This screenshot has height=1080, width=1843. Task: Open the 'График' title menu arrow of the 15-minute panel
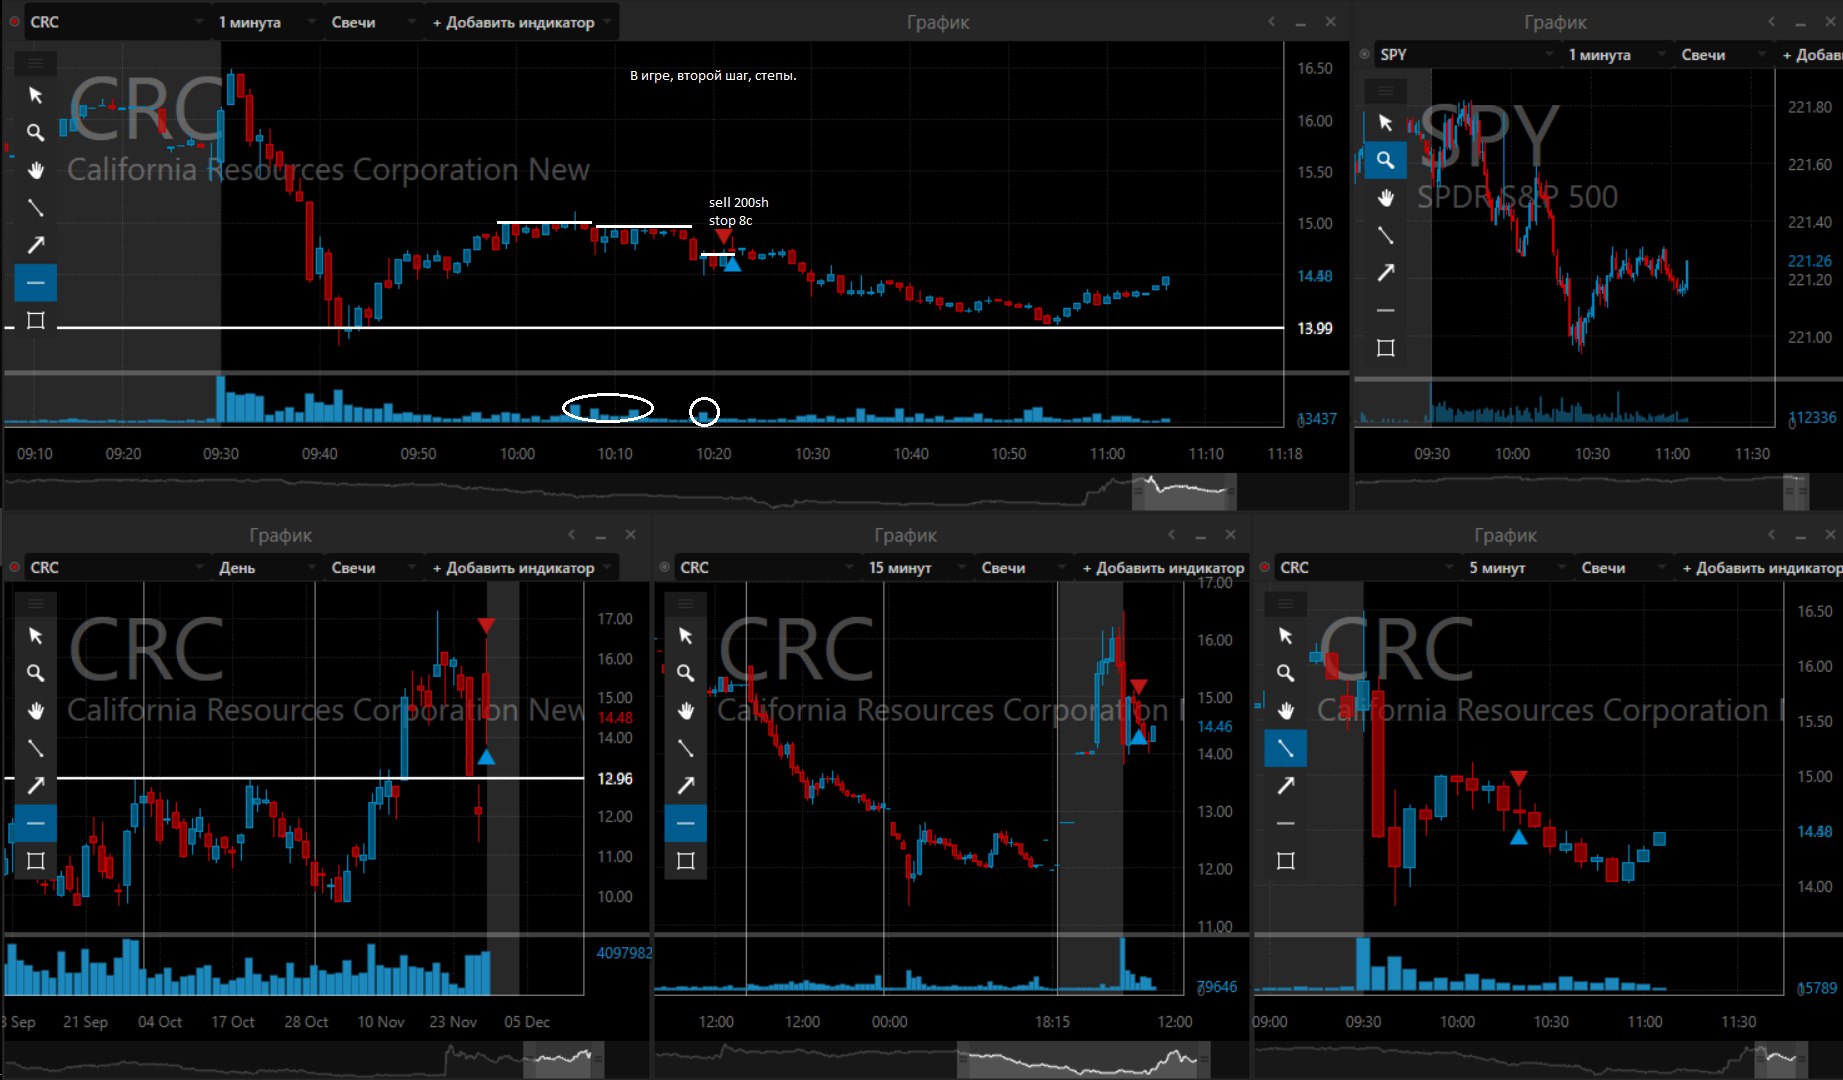(x=1171, y=535)
